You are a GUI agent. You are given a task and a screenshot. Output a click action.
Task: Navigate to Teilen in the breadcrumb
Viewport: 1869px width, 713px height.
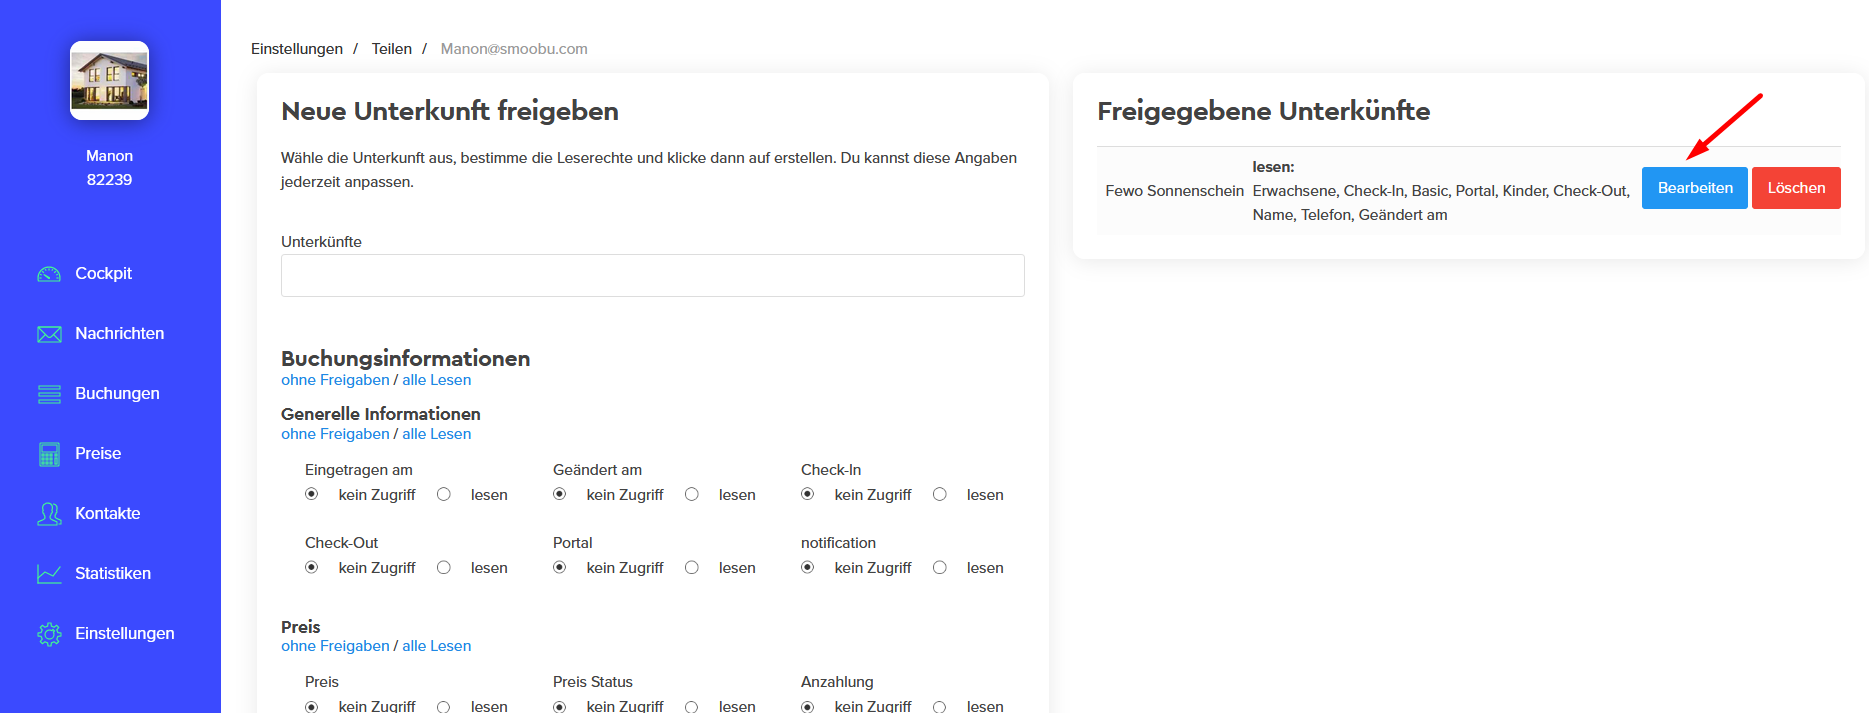click(x=392, y=49)
